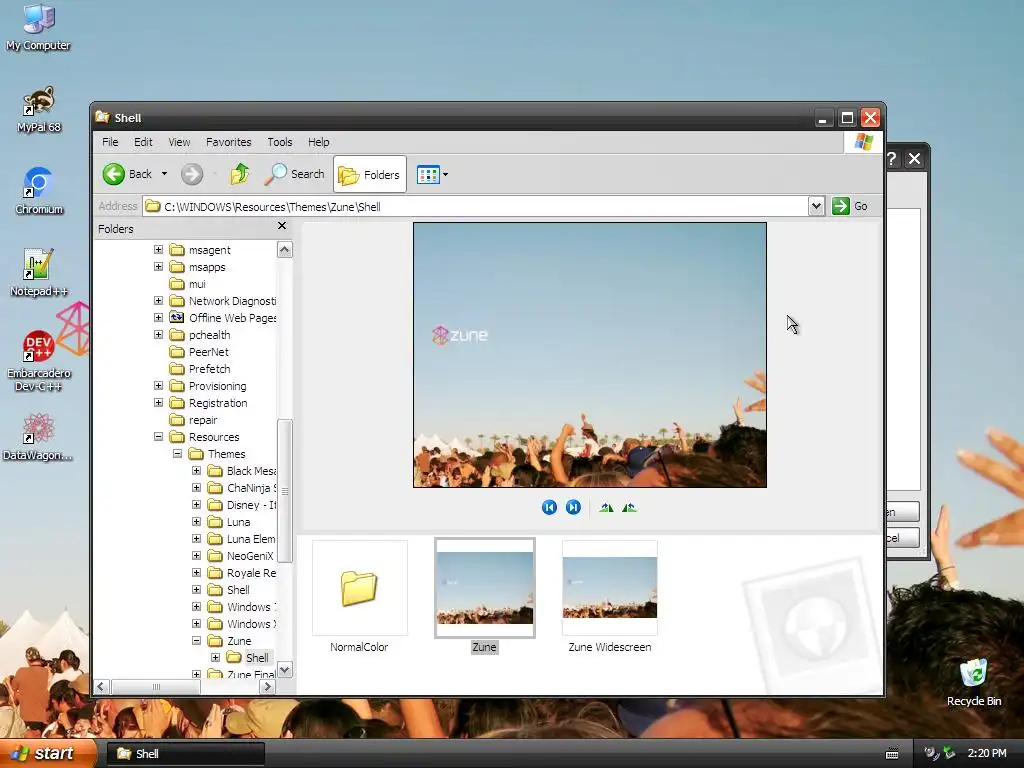Open the Help menu

point(319,142)
